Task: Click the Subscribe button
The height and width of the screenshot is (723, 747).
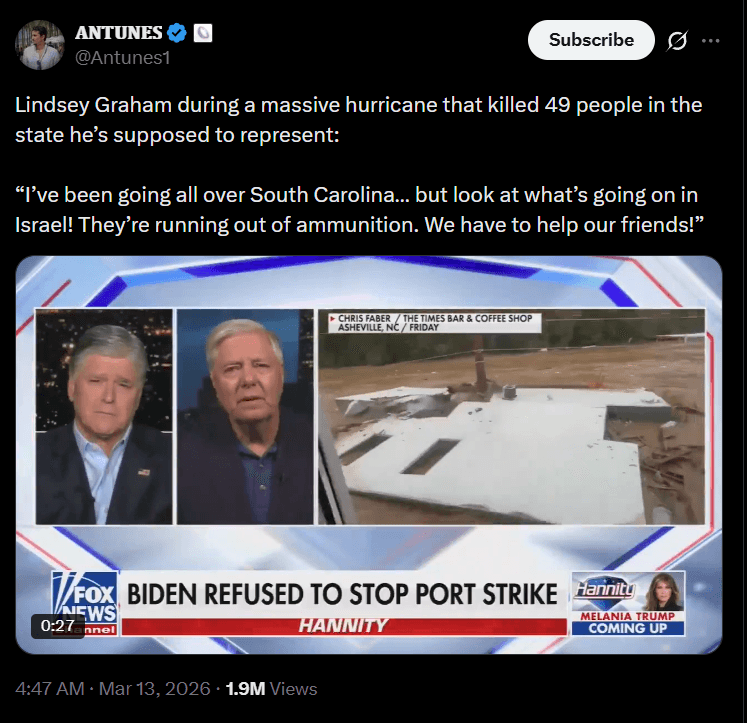Action: (x=591, y=40)
